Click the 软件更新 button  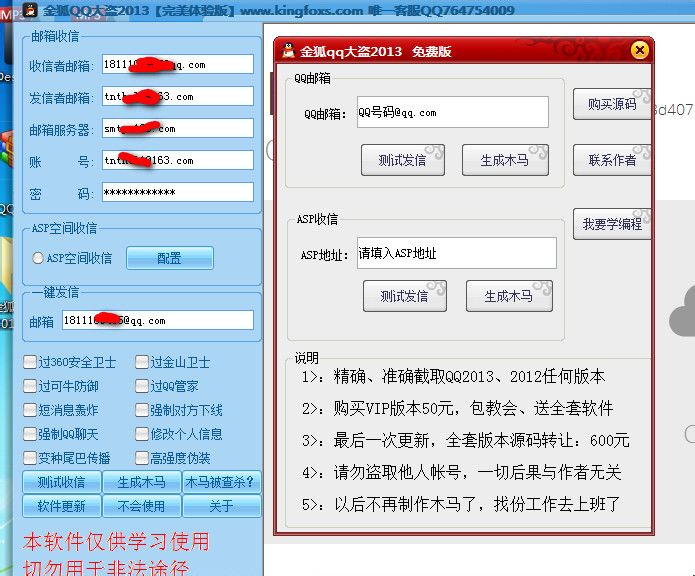pyautogui.click(x=62, y=506)
